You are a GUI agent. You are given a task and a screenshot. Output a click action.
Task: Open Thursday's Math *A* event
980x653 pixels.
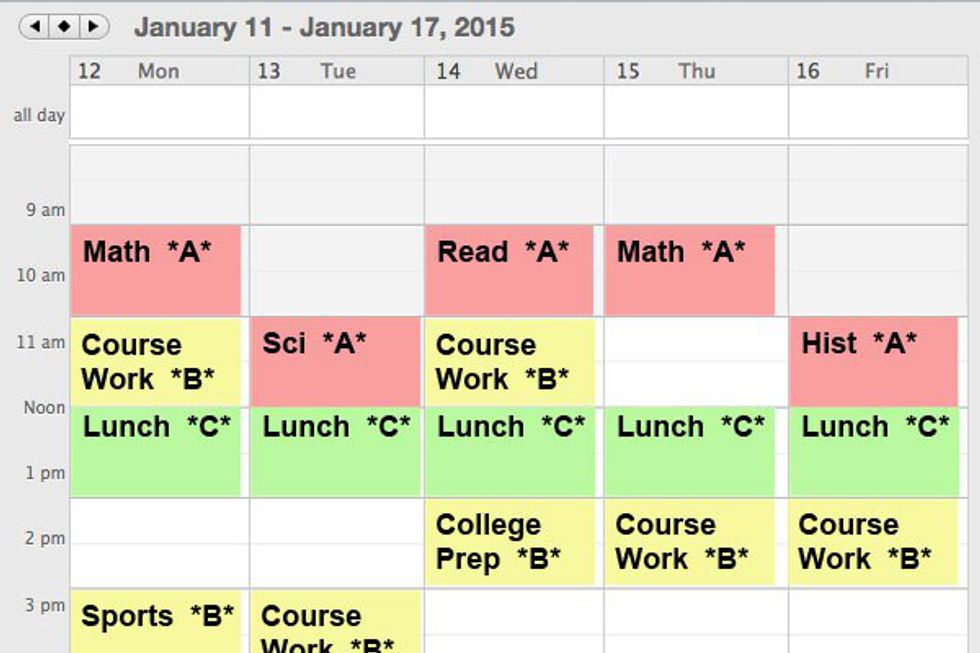click(689, 270)
